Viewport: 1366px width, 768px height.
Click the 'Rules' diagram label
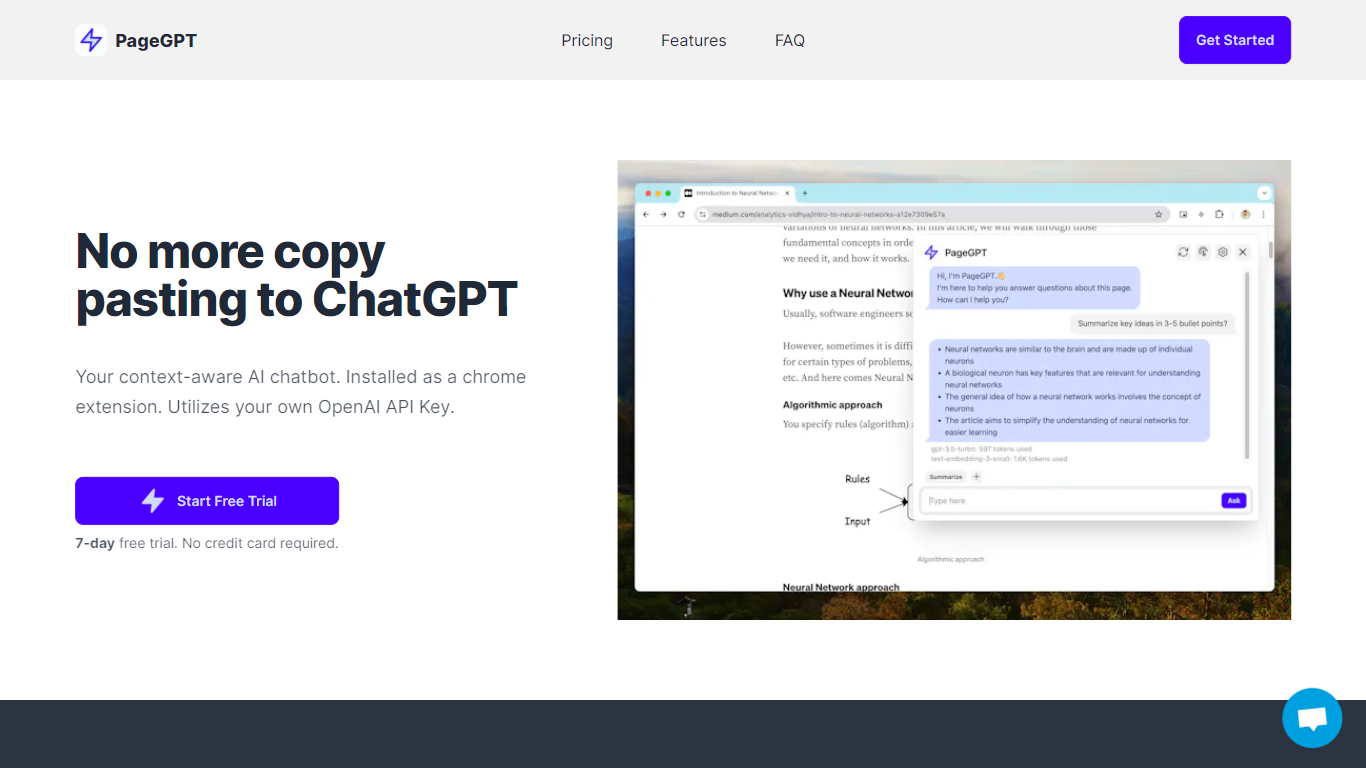[x=858, y=479]
